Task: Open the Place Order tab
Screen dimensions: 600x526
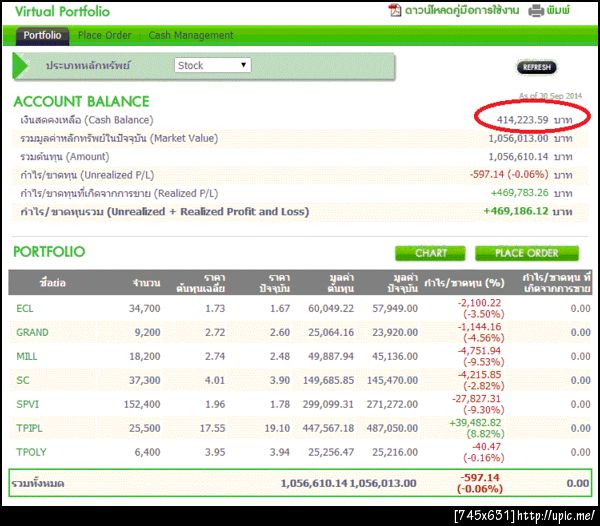Action: (104, 36)
